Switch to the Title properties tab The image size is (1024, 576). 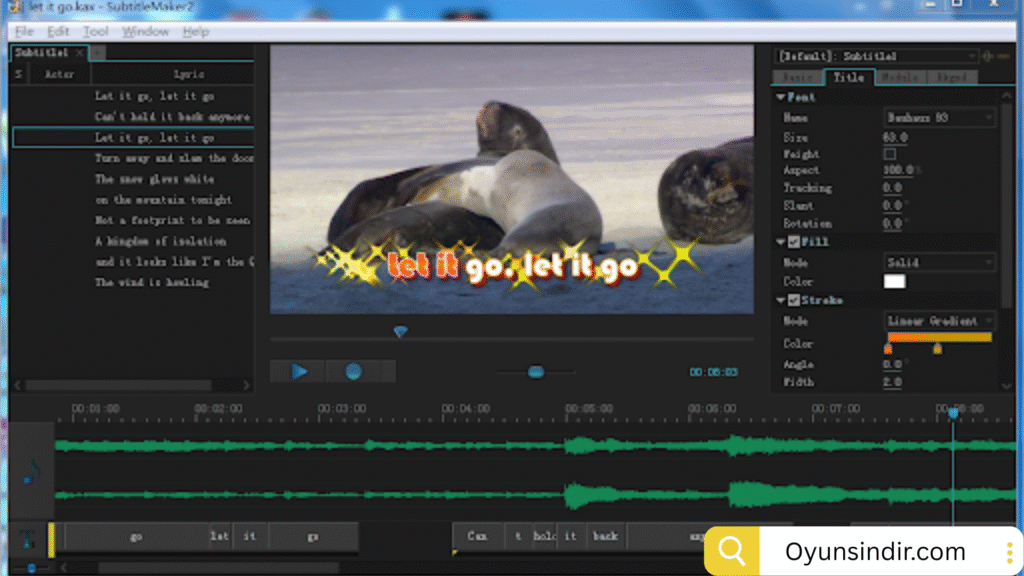click(x=848, y=77)
